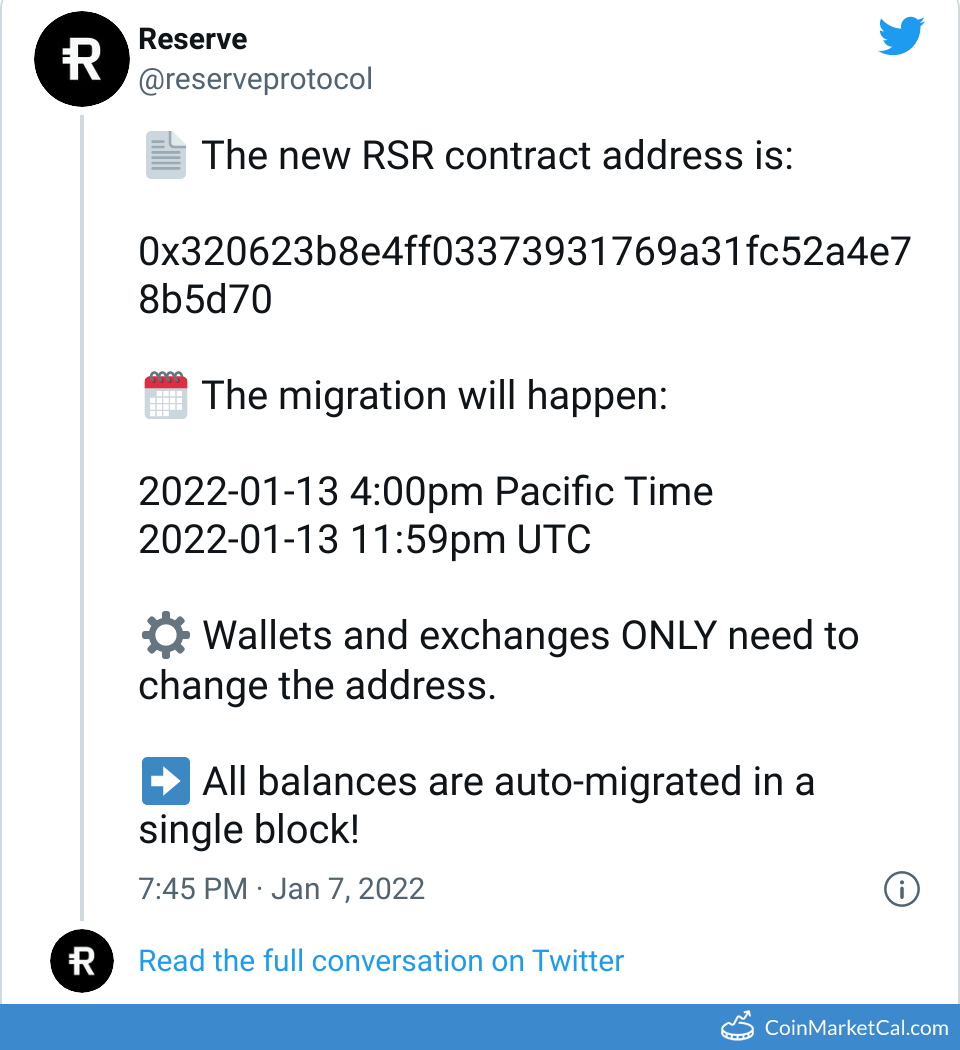The height and width of the screenshot is (1050, 960).
Task: Click the CoinMarketCal.com link
Action: [x=855, y=1025]
